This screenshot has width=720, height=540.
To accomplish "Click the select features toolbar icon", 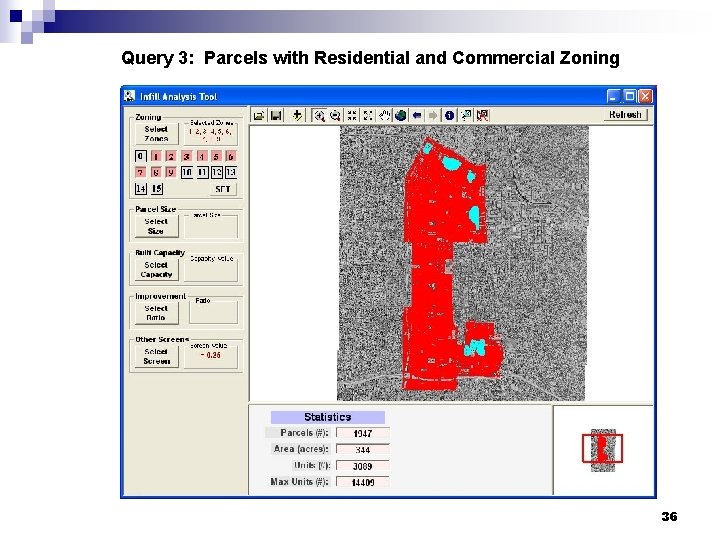I will pyautogui.click(x=466, y=115).
